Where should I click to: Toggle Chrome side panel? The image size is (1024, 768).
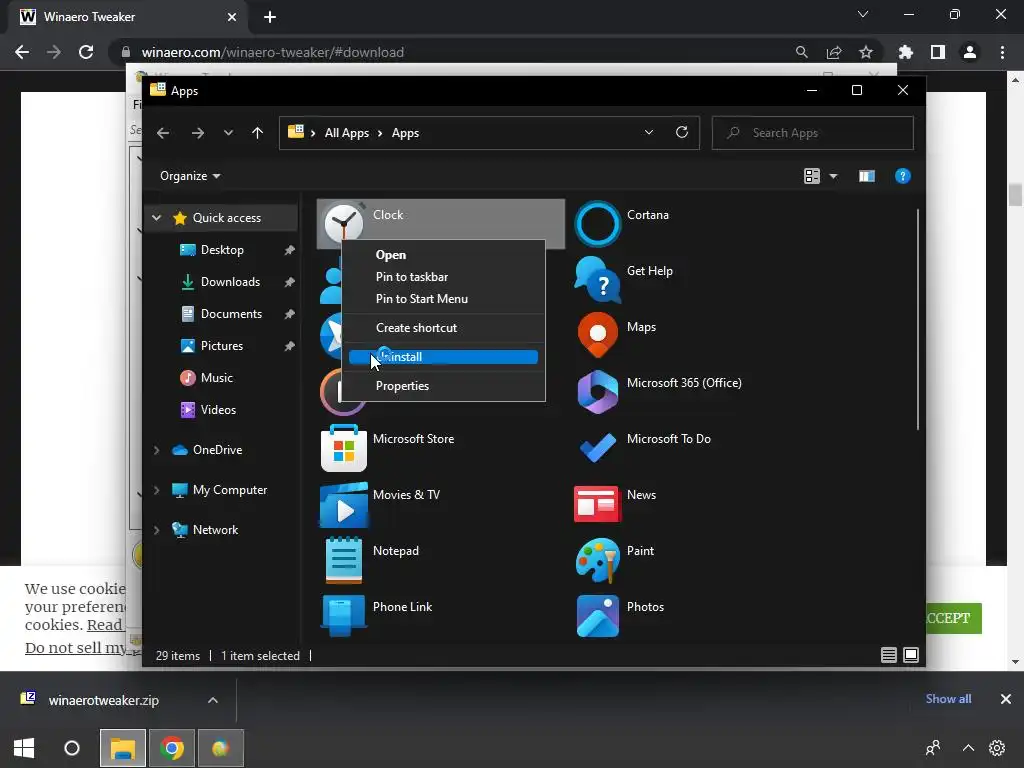coord(937,52)
